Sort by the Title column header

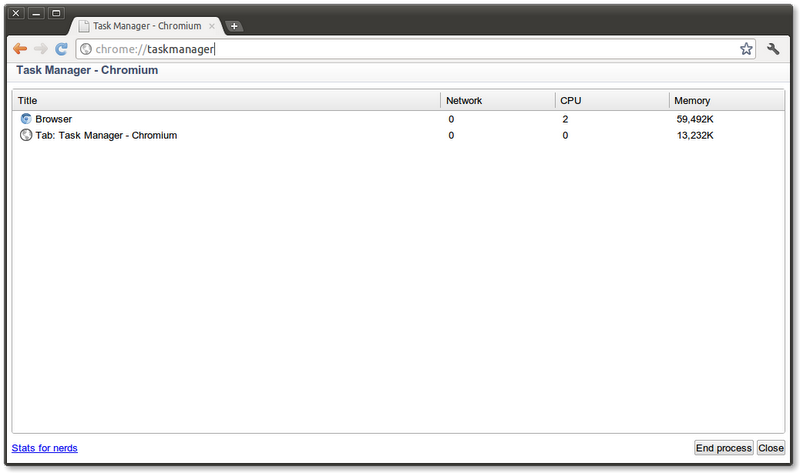(227, 101)
